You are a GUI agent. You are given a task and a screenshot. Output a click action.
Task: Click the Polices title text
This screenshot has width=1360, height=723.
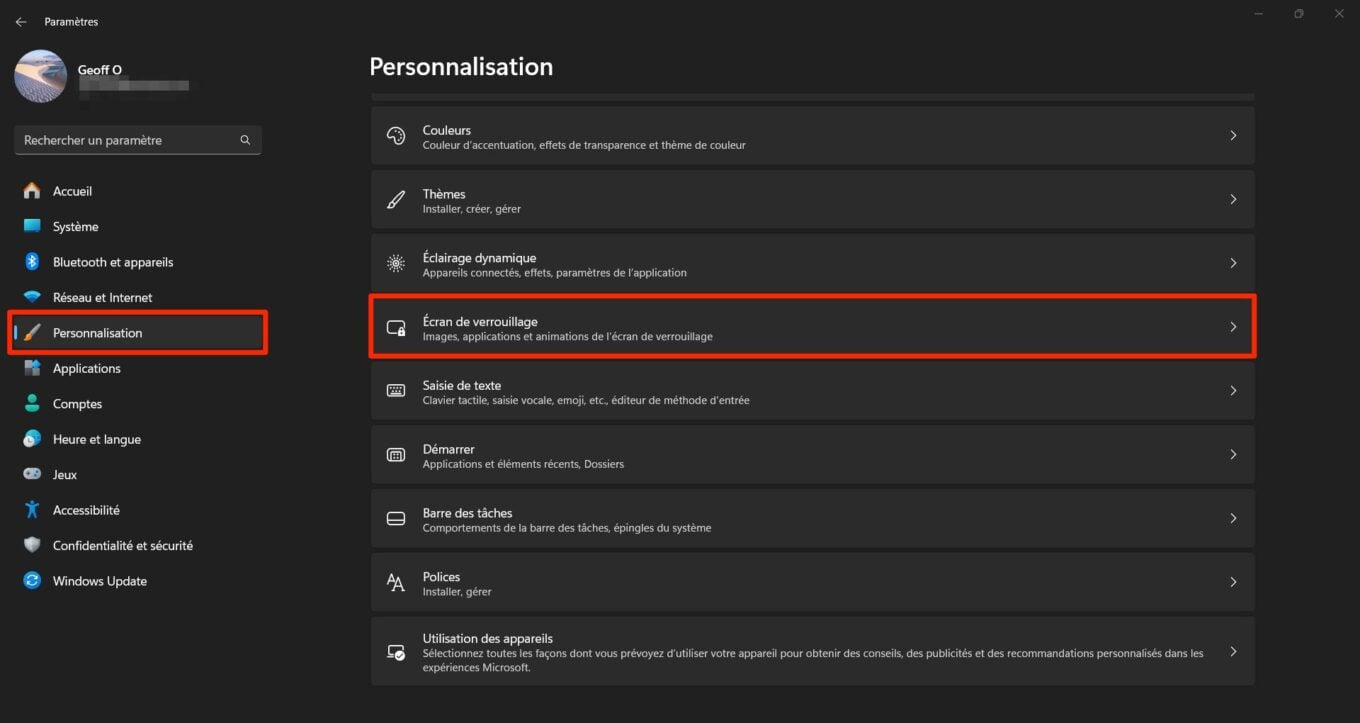pos(441,577)
